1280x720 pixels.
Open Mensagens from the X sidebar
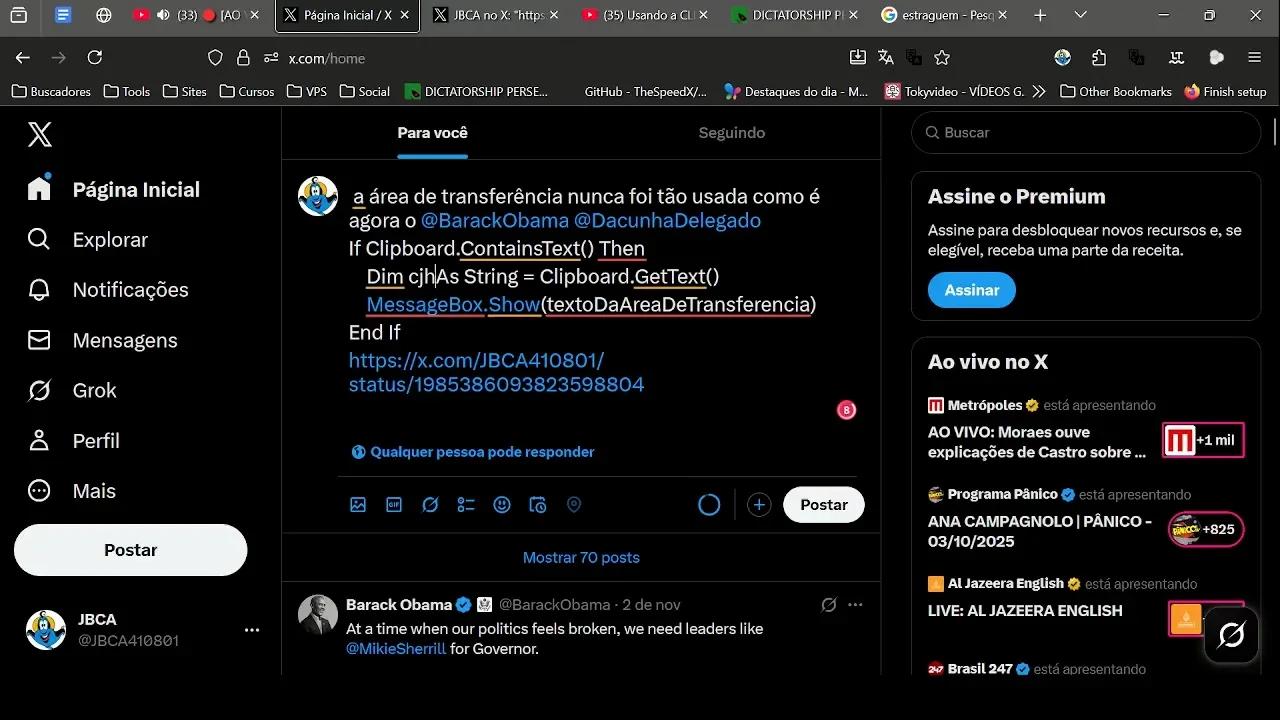(x=102, y=340)
